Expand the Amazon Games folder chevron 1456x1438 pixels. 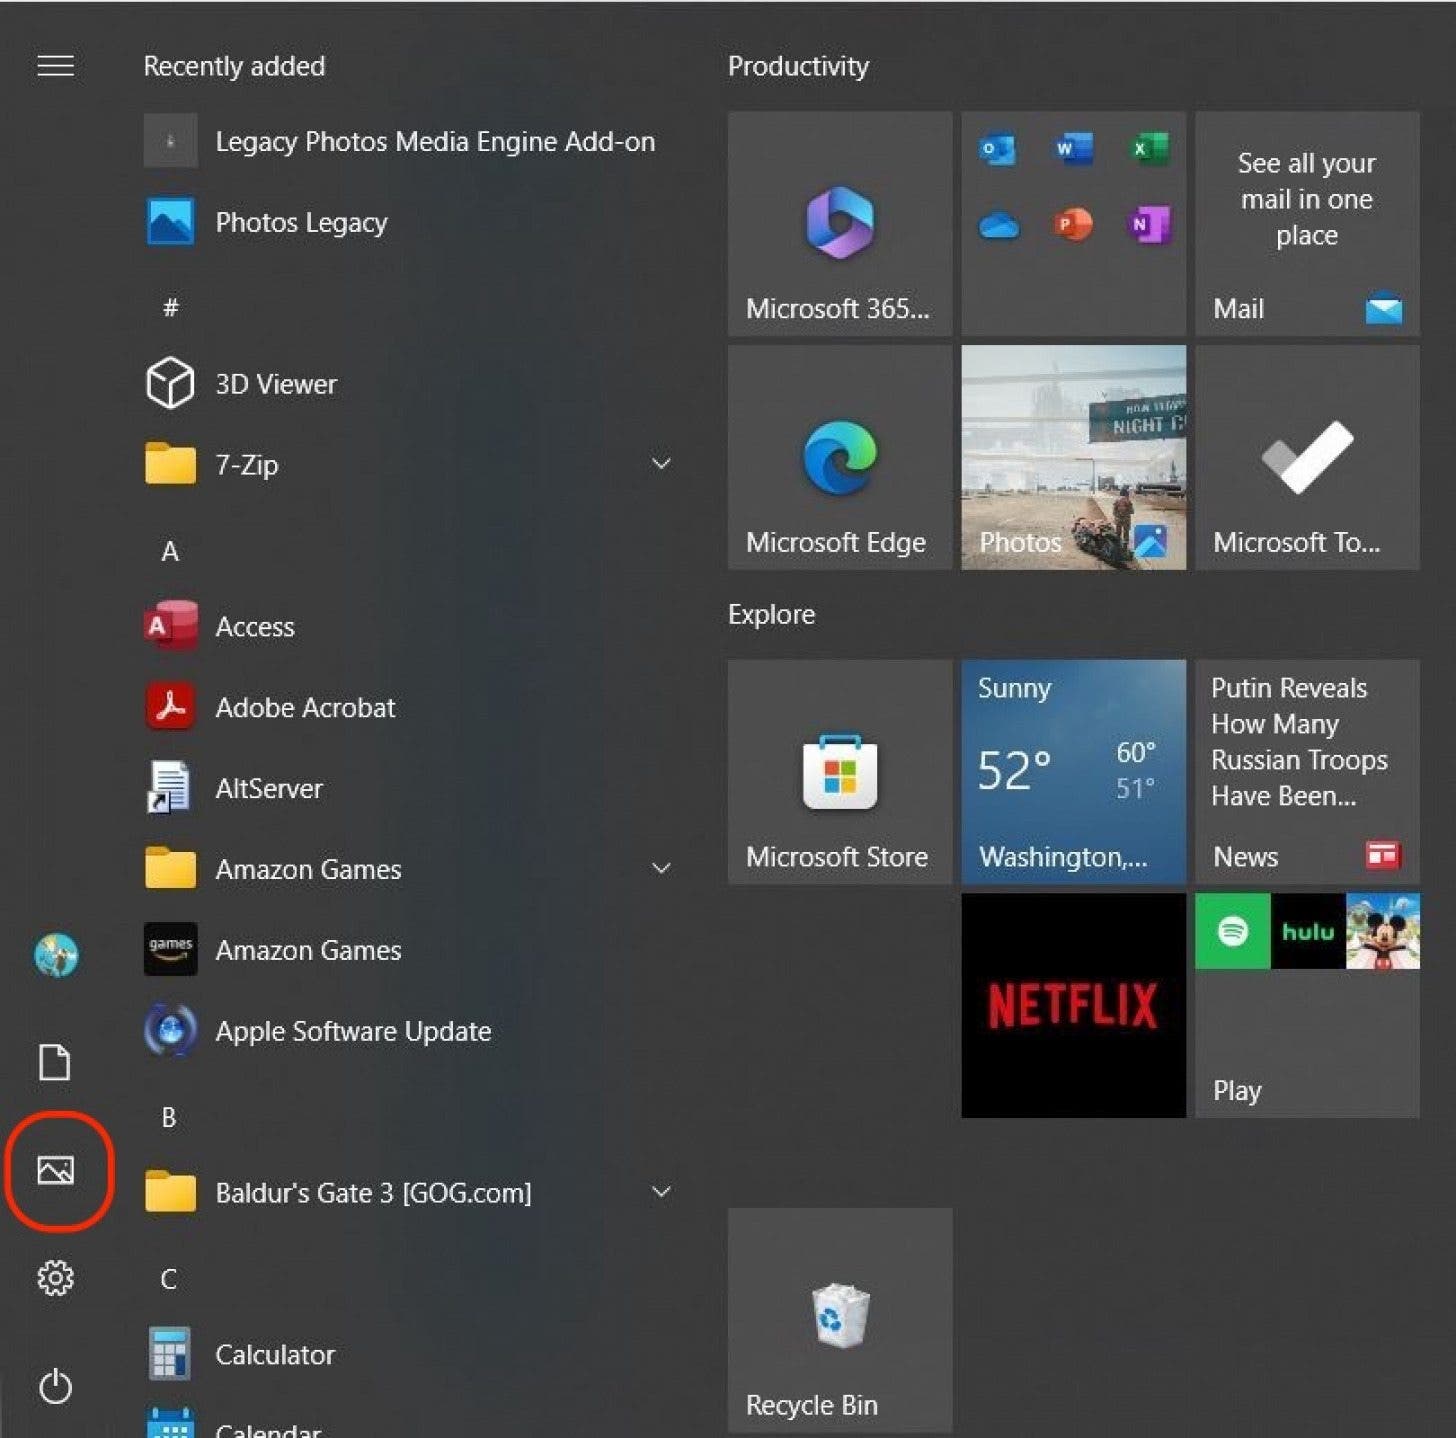[660, 868]
